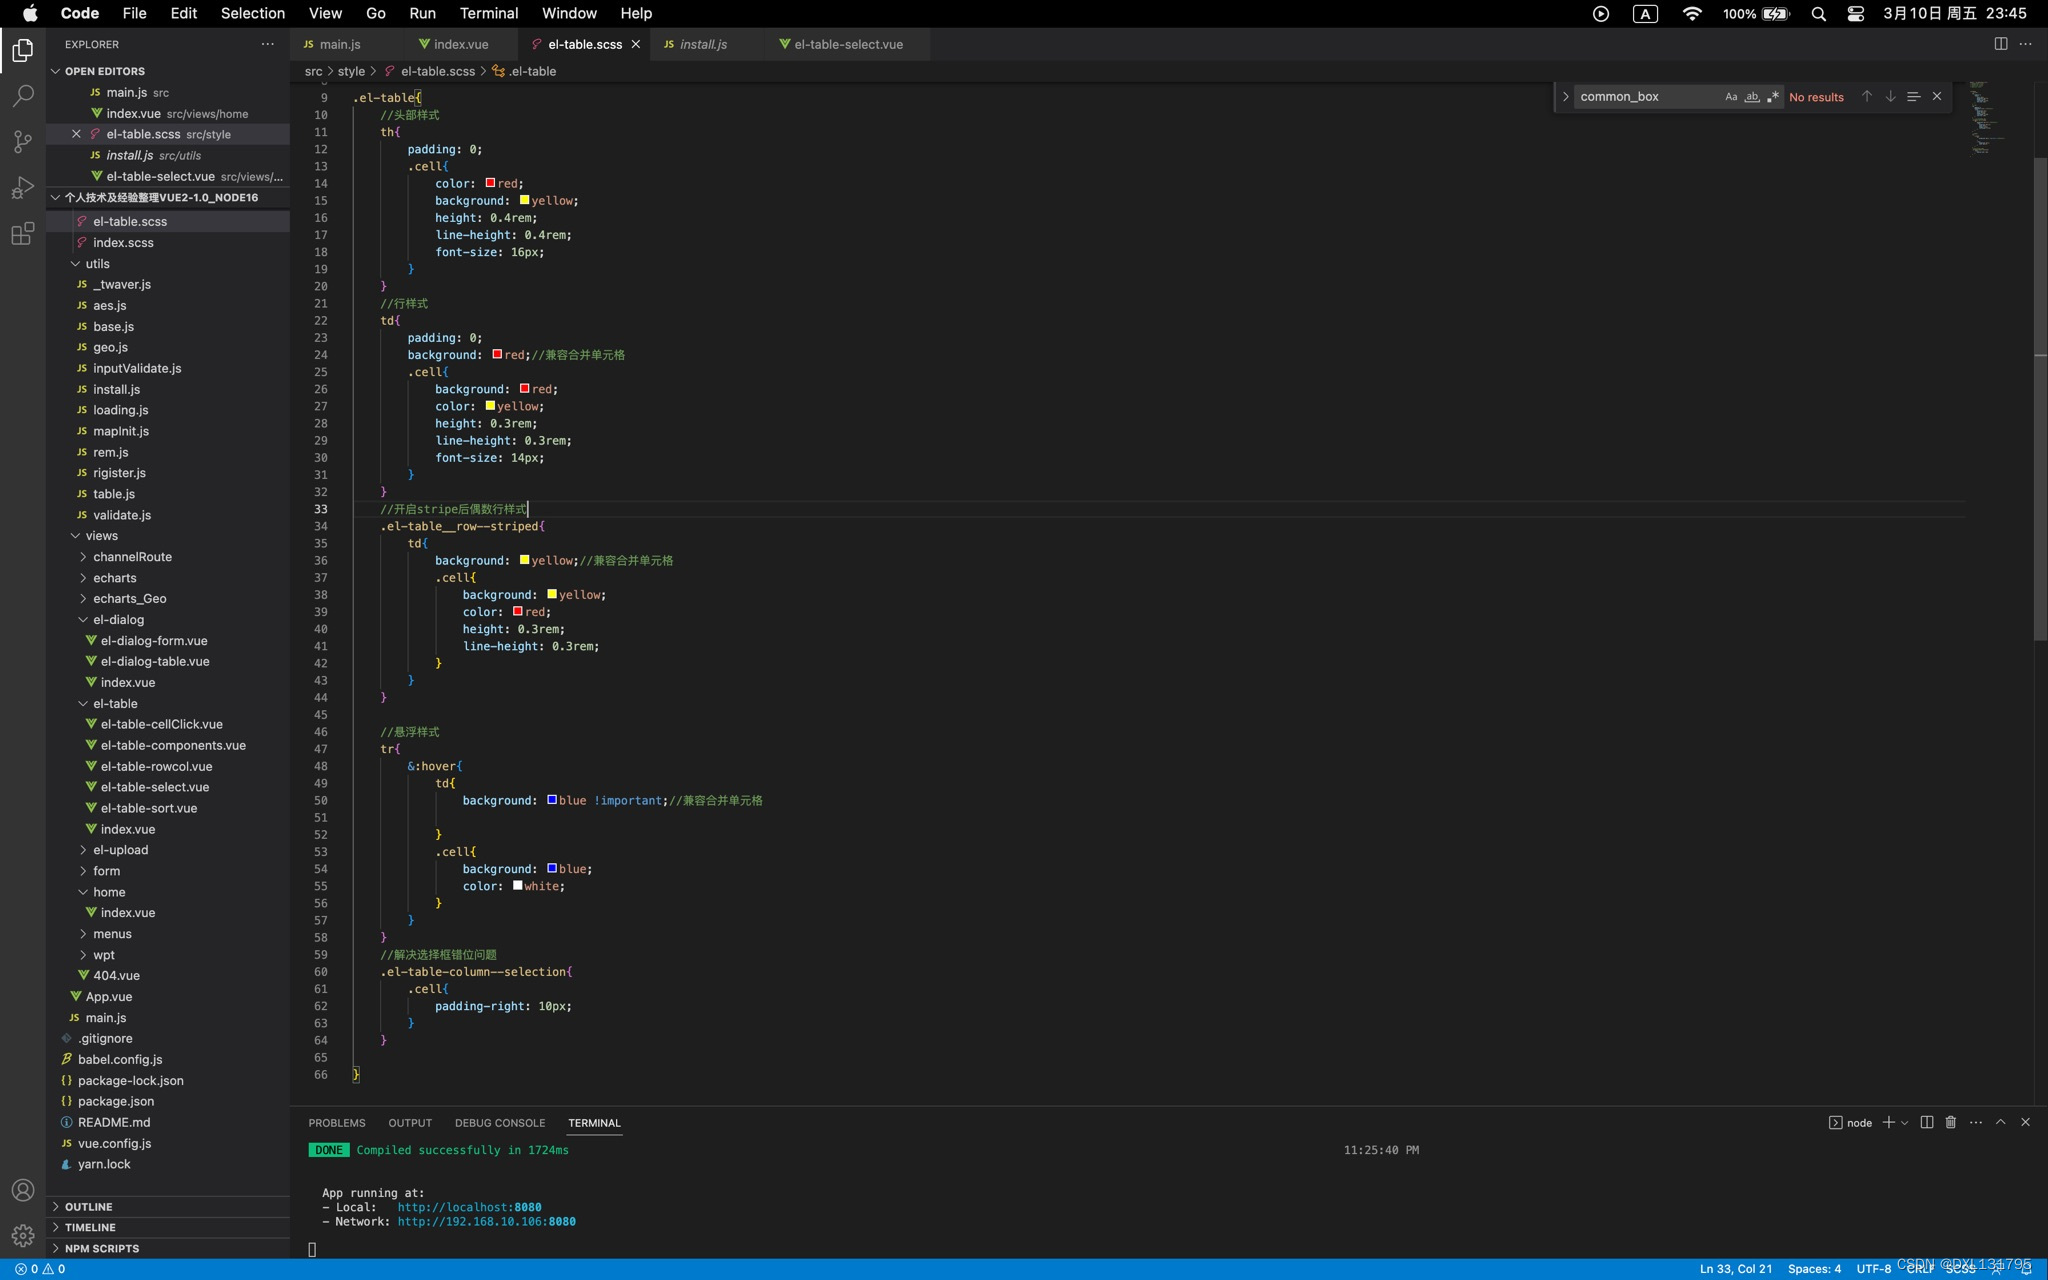Toggle find in selection
This screenshot has width=2048, height=1280.
[x=1913, y=97]
